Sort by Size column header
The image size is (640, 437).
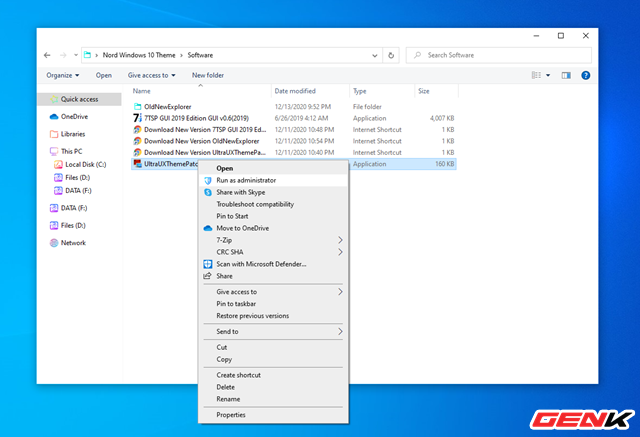coord(424,91)
